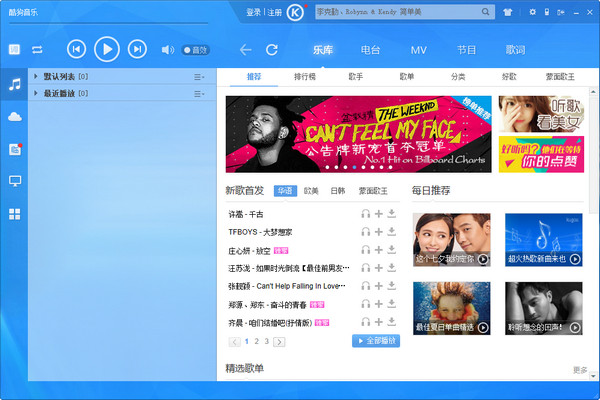Open page 3 of new songs
Screen dimensions: 600x400
(267, 341)
